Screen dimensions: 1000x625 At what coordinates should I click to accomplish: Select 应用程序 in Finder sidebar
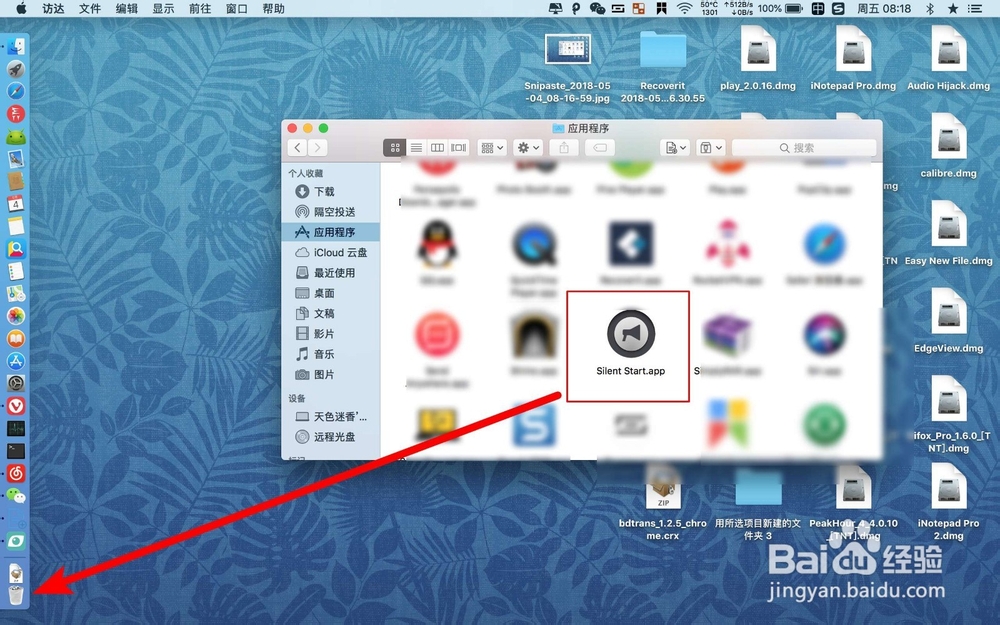coord(331,232)
